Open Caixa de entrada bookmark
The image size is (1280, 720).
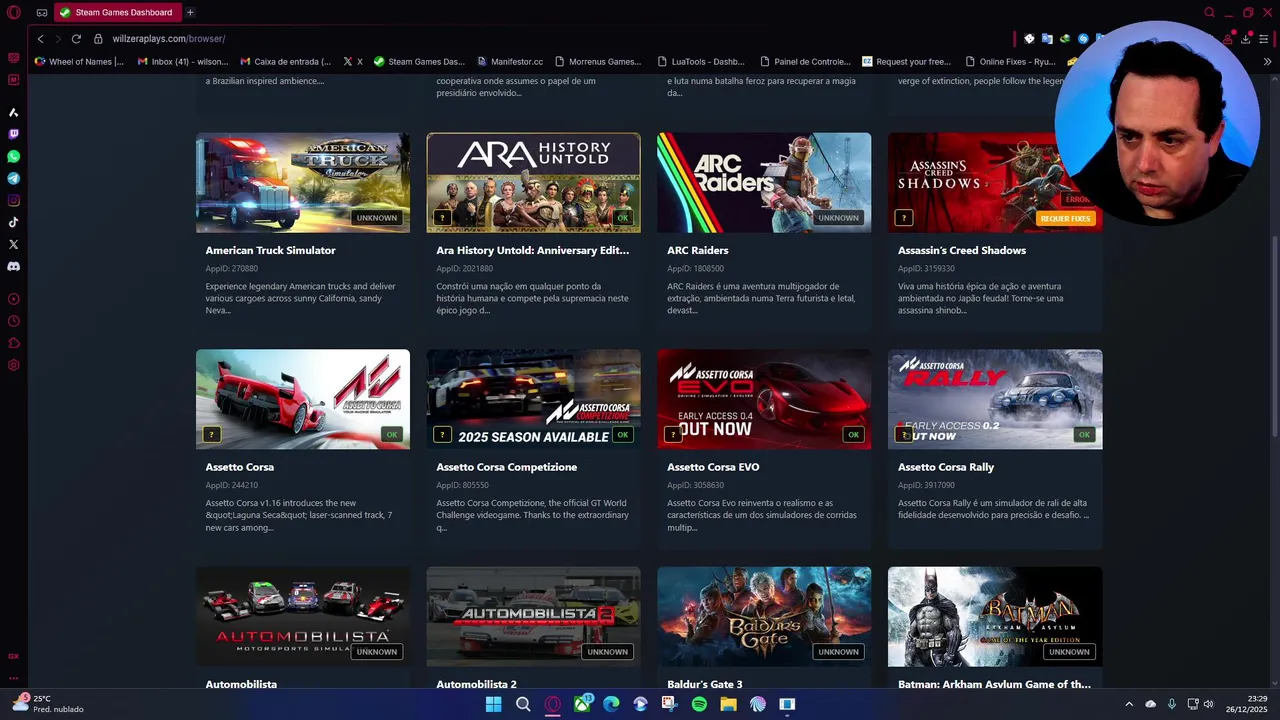[285, 61]
